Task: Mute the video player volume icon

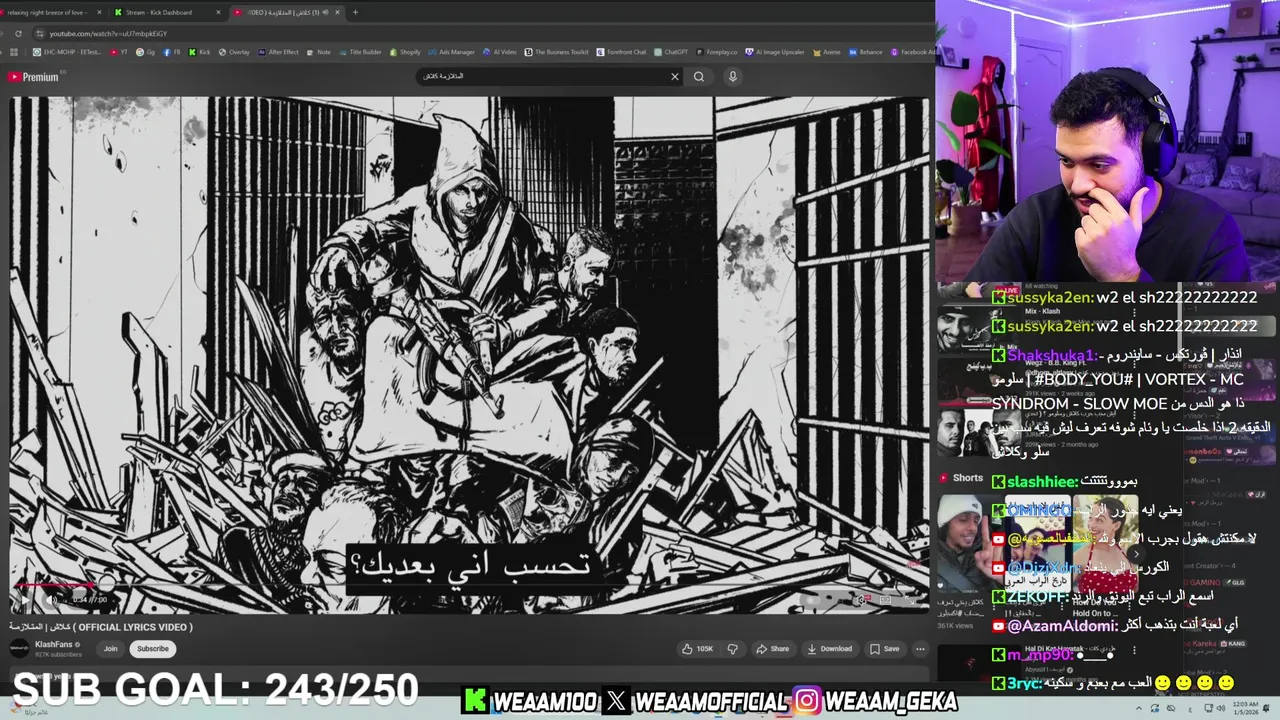Action: click(x=53, y=599)
